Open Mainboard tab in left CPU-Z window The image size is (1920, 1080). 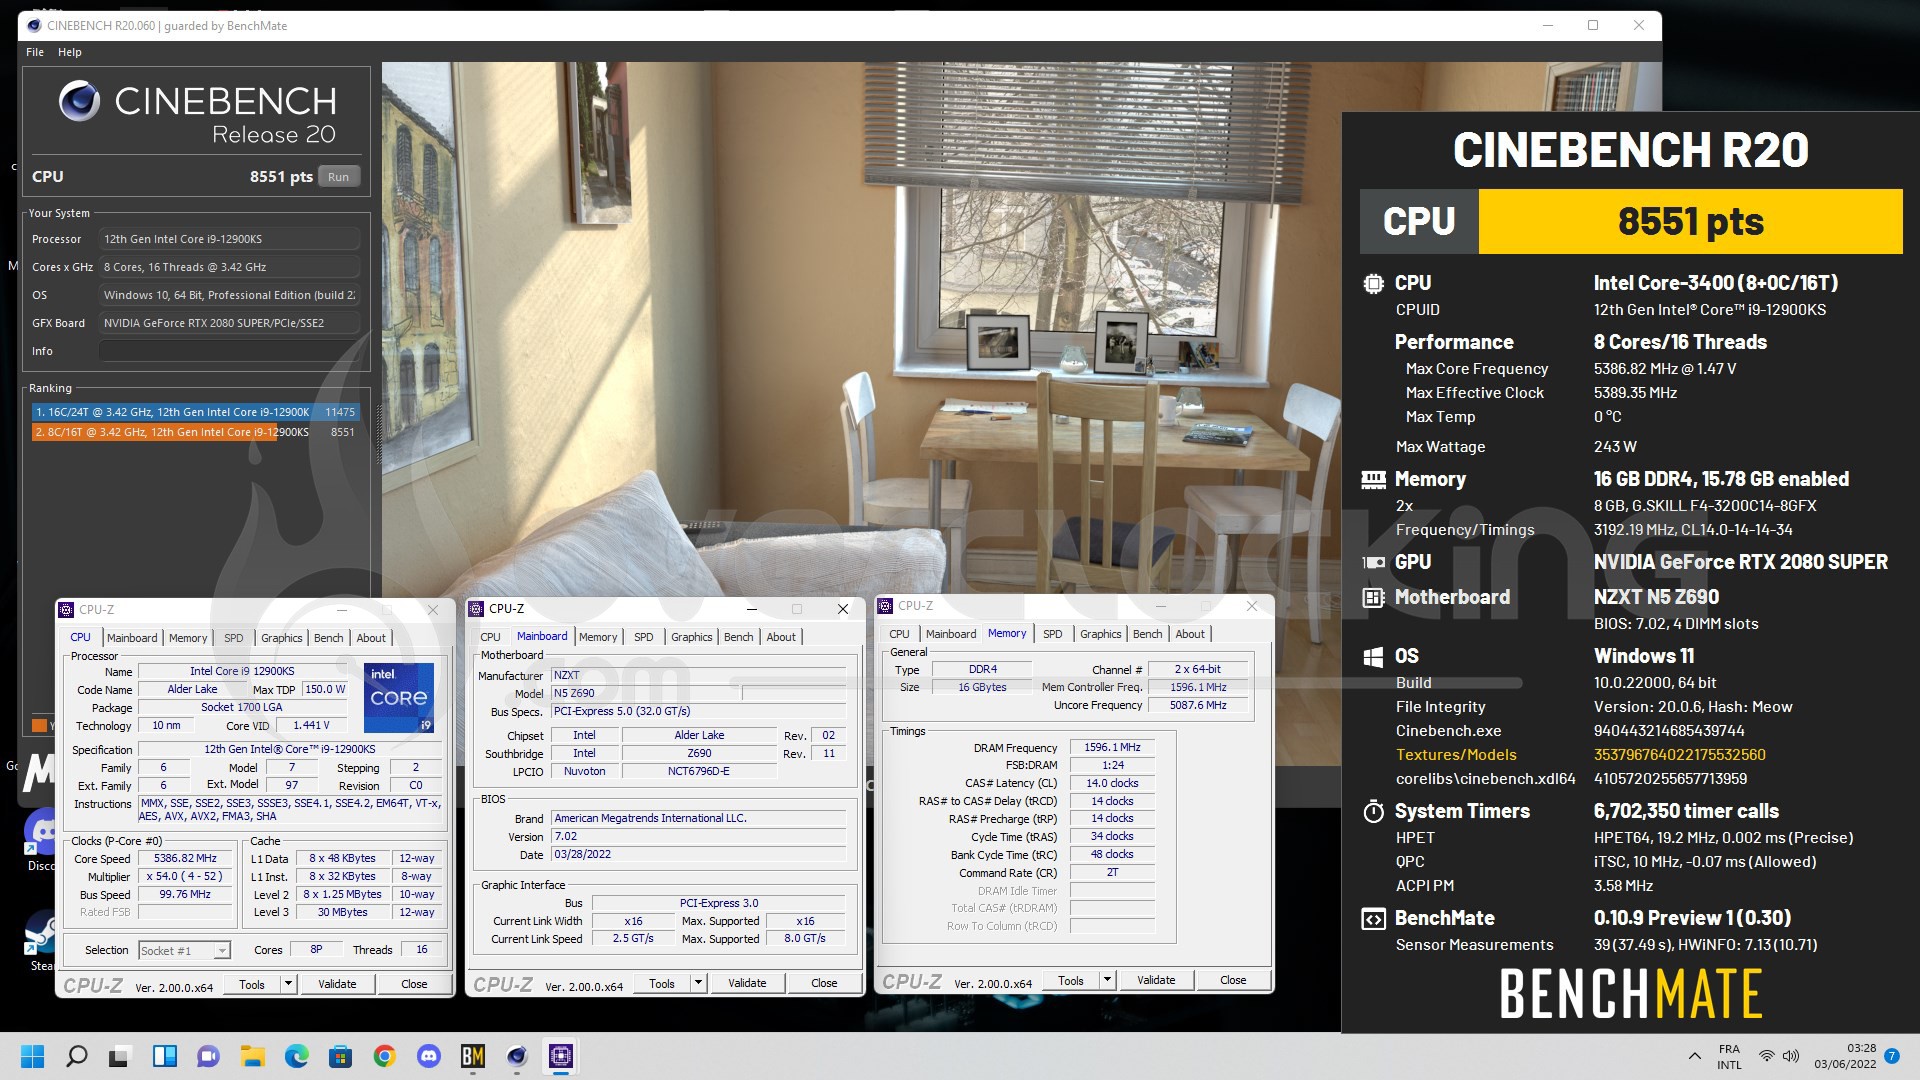[132, 638]
